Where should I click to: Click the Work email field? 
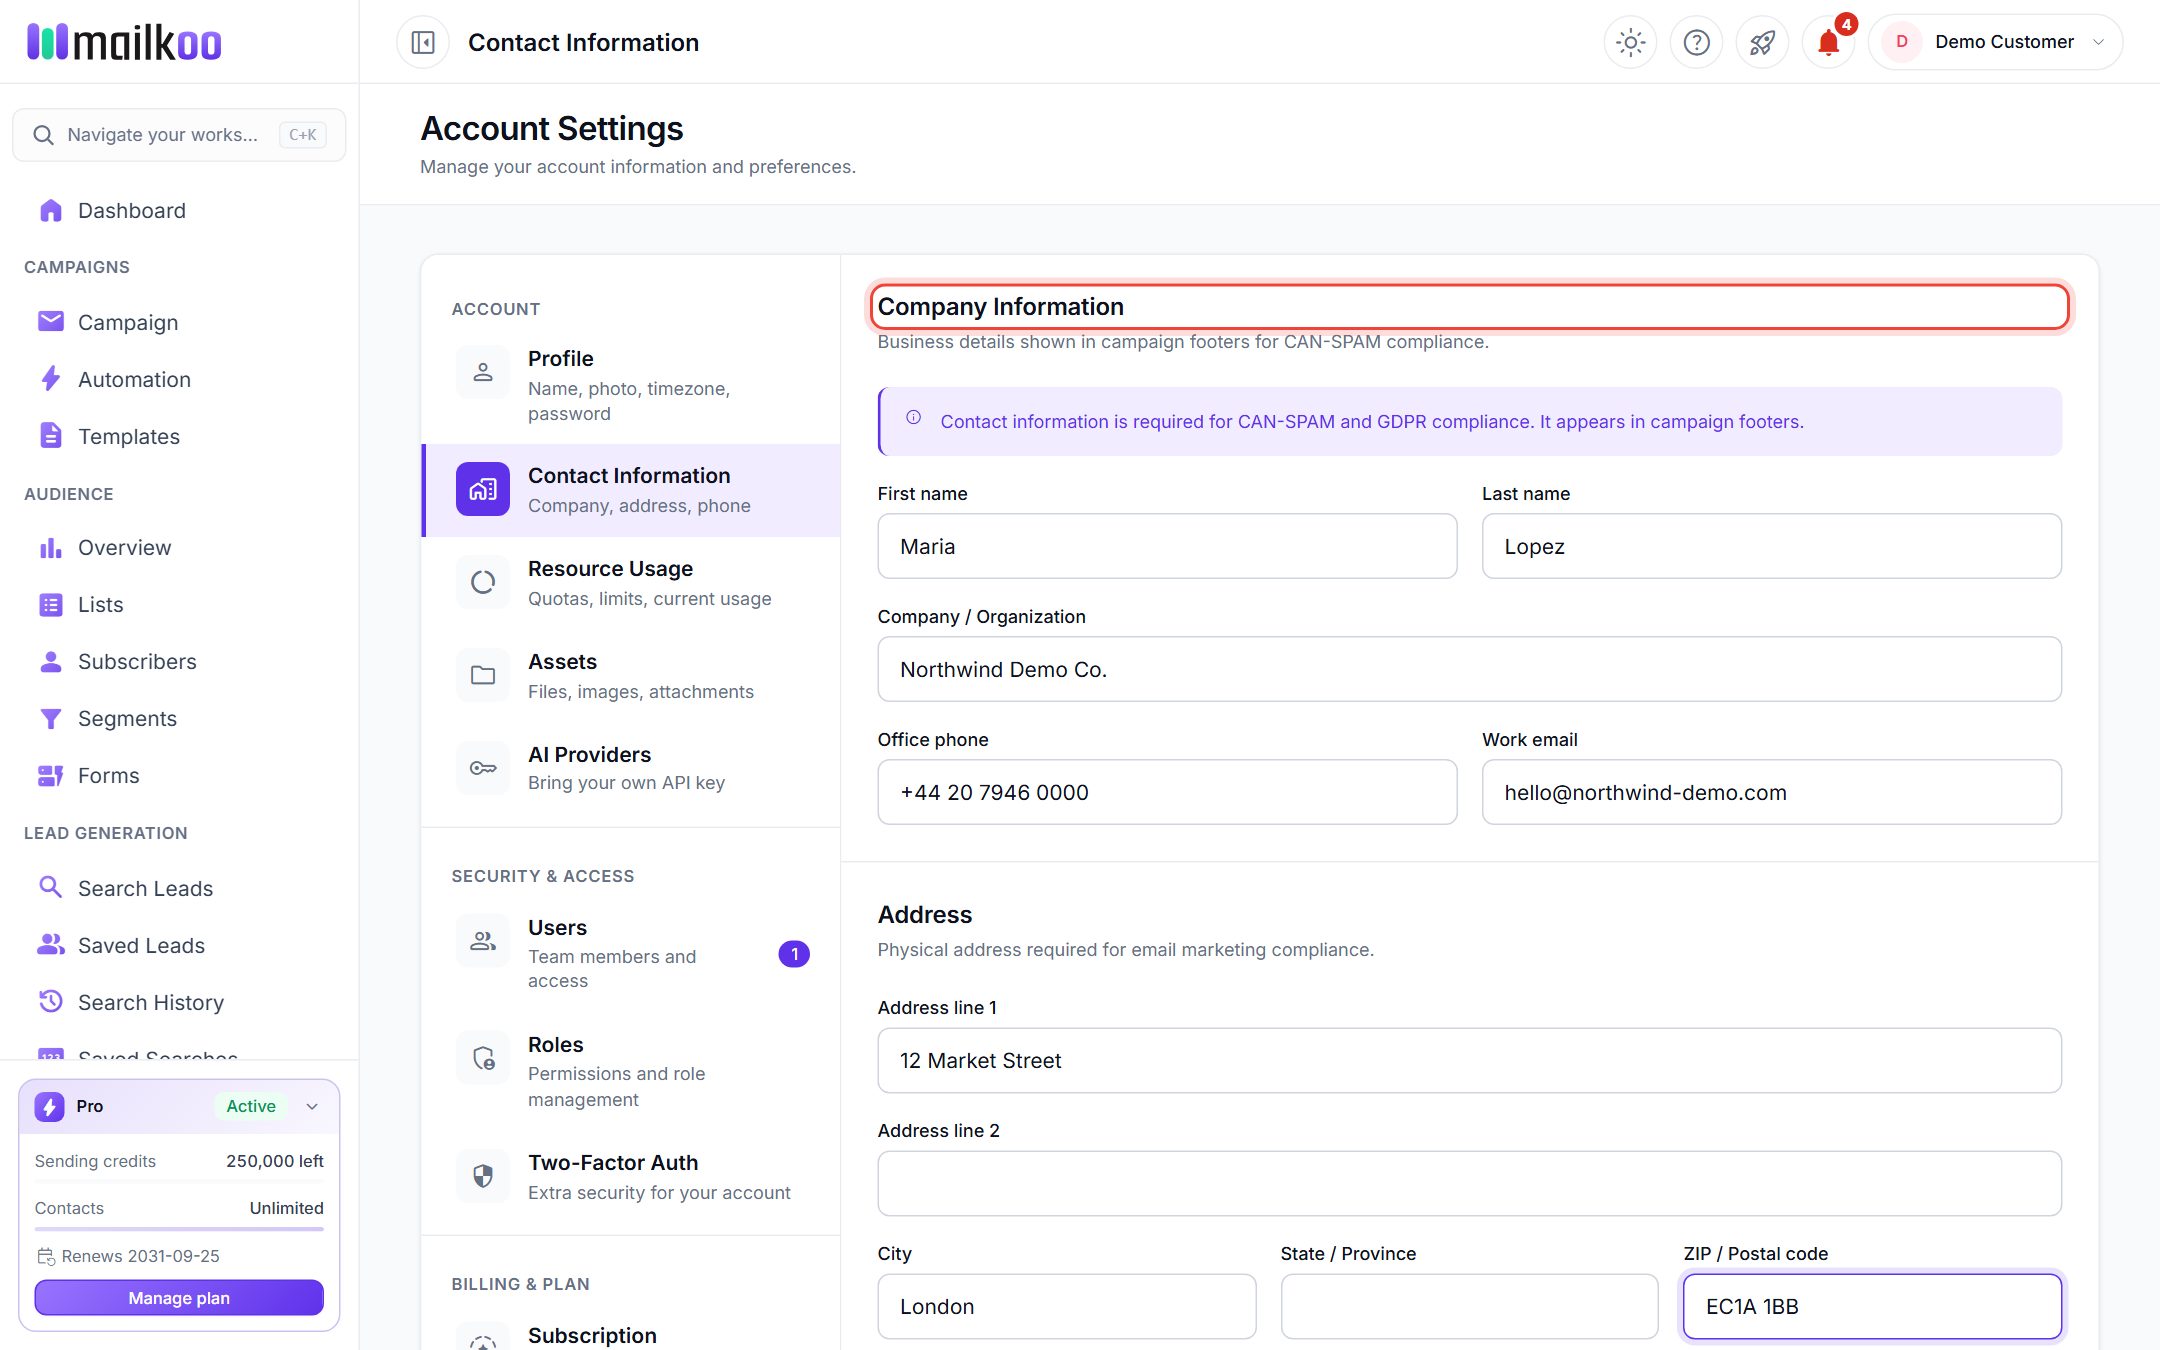click(1771, 792)
